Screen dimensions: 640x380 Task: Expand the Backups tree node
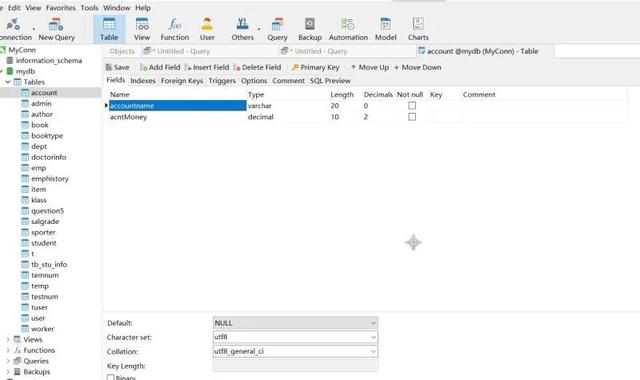[8, 372]
